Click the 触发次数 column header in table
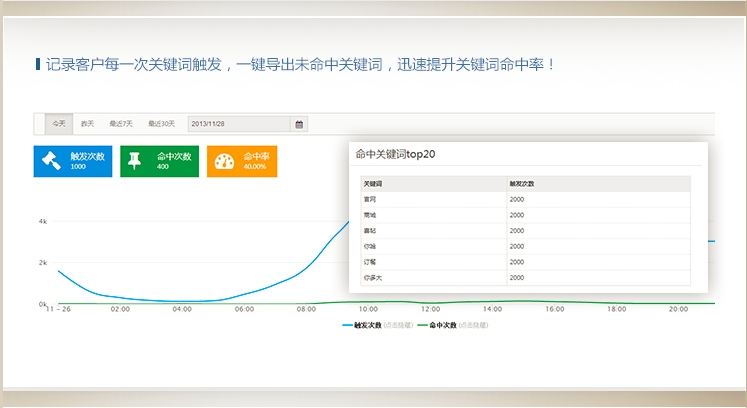The height and width of the screenshot is (408, 747). 522,184
